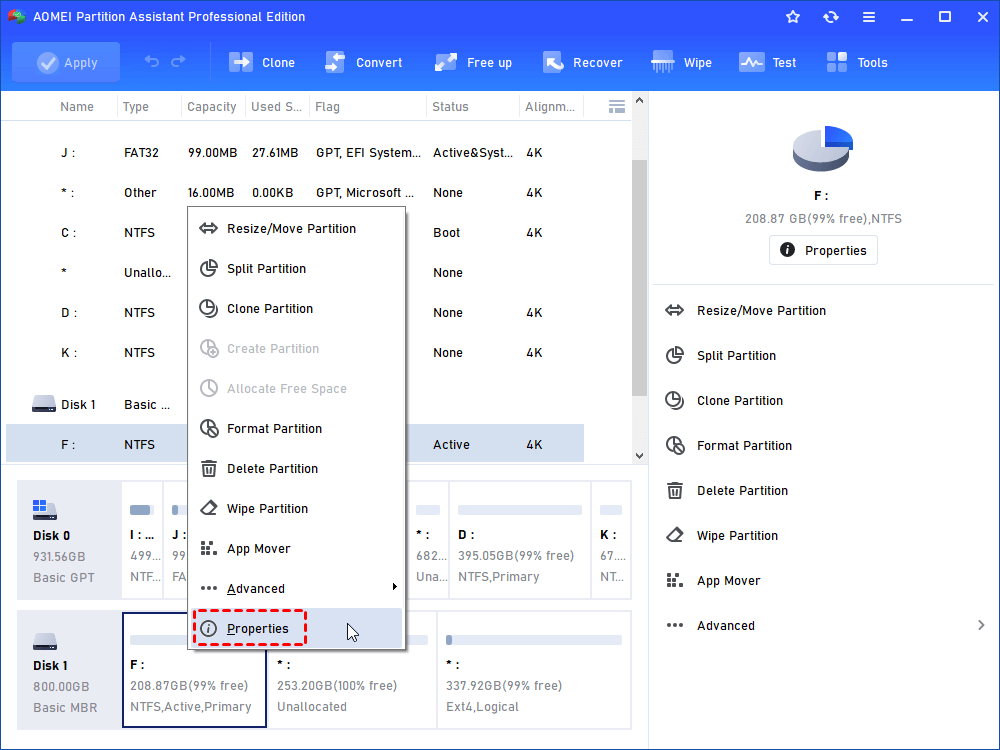This screenshot has height=750, width=1000.
Task: Select the Disk 1 row in list
Action: click(x=295, y=404)
